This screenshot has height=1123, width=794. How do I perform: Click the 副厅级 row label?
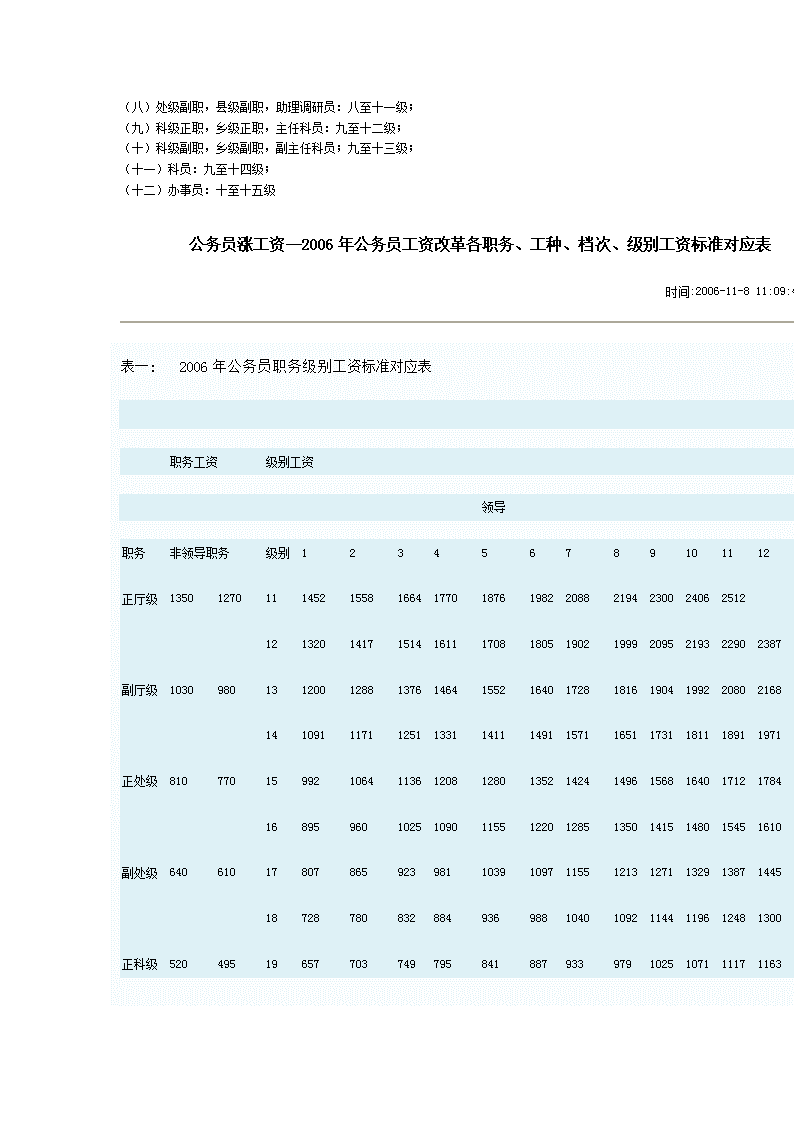point(140,690)
